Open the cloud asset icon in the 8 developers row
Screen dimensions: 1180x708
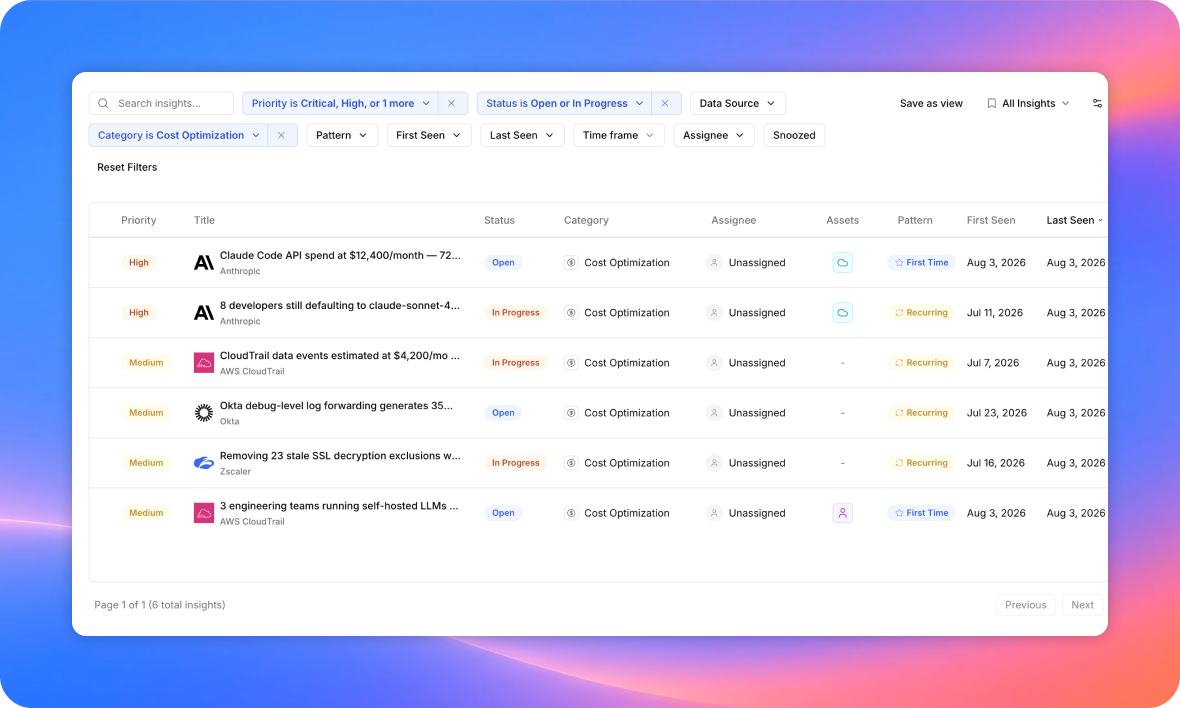pyautogui.click(x=843, y=312)
